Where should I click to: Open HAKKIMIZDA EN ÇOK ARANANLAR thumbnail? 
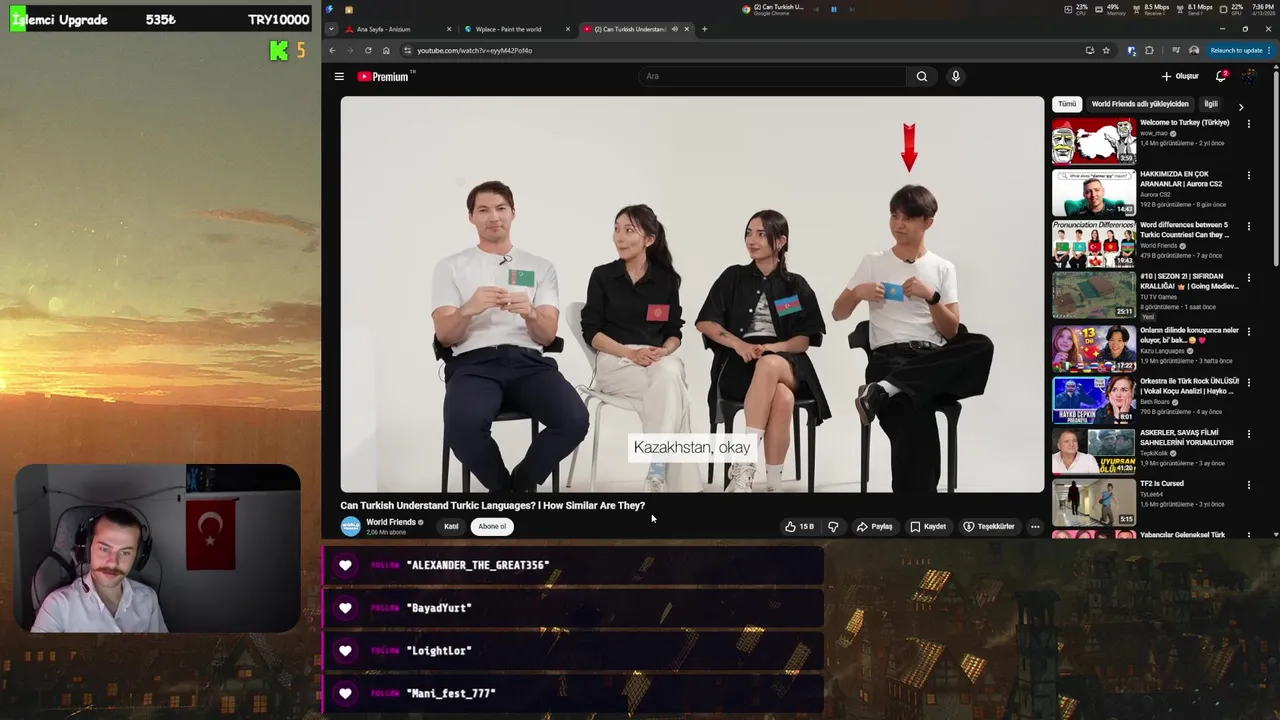(1093, 193)
